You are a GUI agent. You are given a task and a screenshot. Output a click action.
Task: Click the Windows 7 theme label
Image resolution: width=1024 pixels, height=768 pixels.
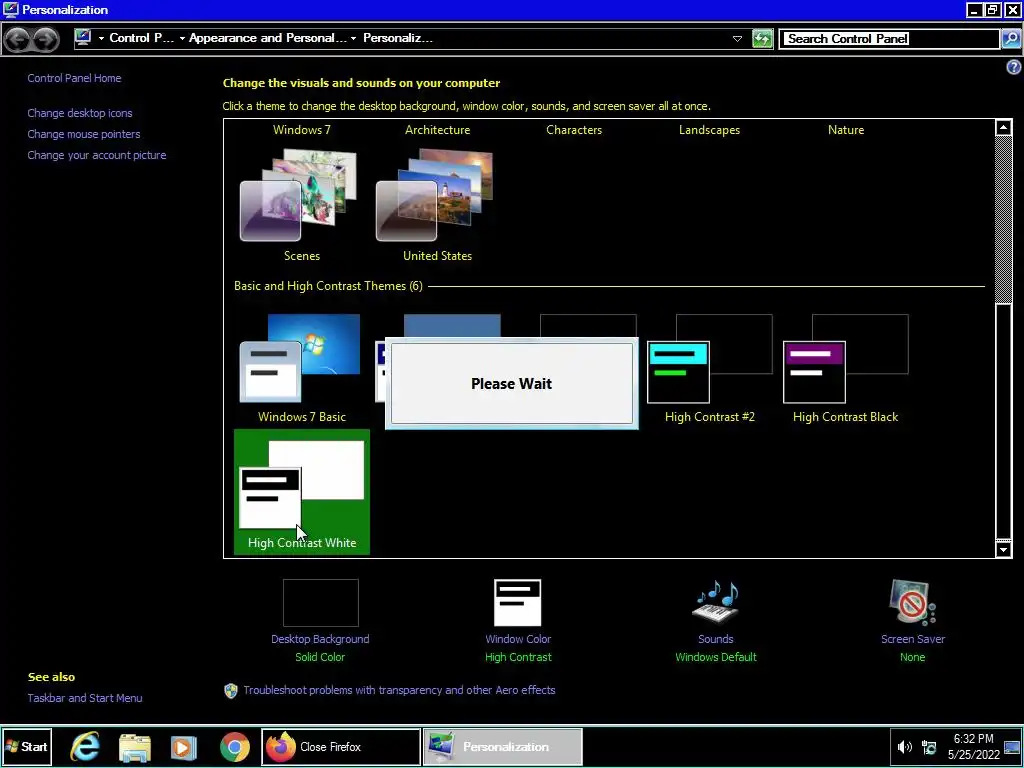pyautogui.click(x=302, y=130)
